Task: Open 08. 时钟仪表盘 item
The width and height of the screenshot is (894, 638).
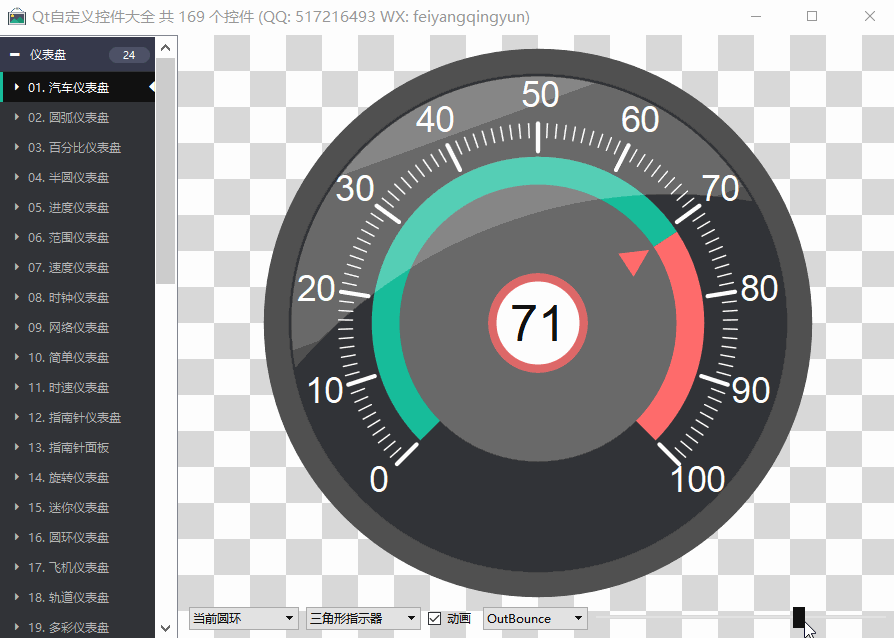Action: click(78, 298)
